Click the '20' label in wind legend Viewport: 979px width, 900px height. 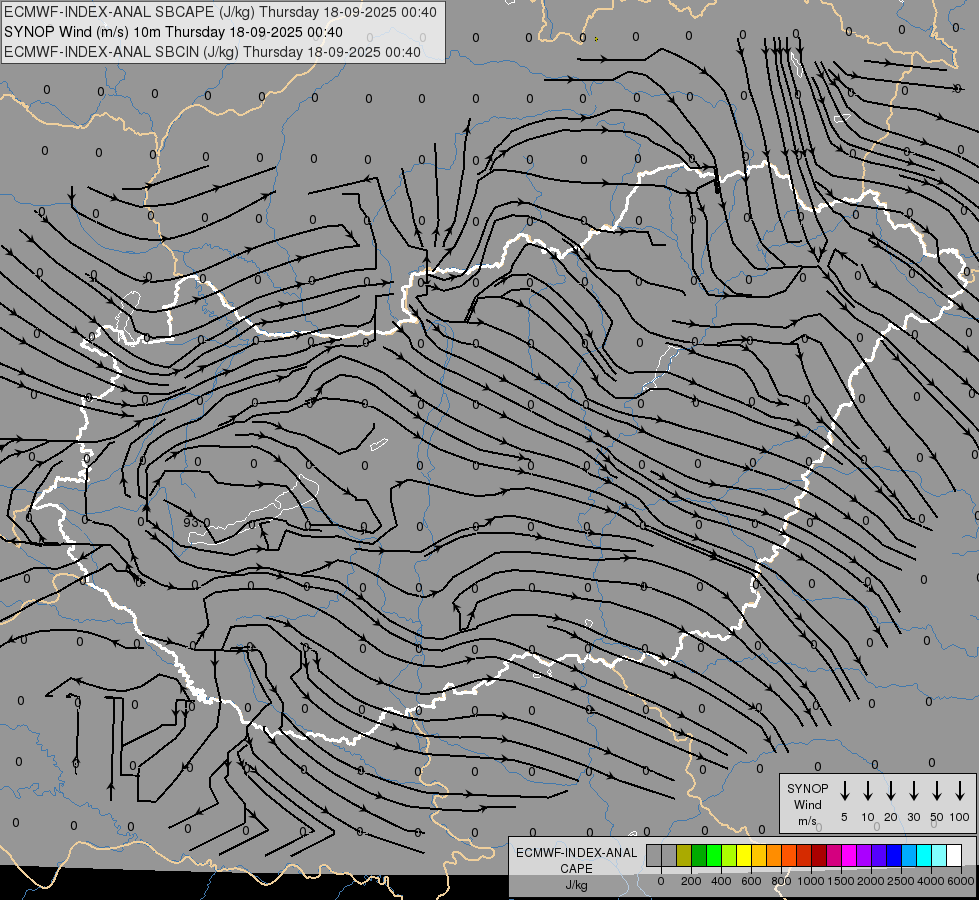tap(891, 817)
